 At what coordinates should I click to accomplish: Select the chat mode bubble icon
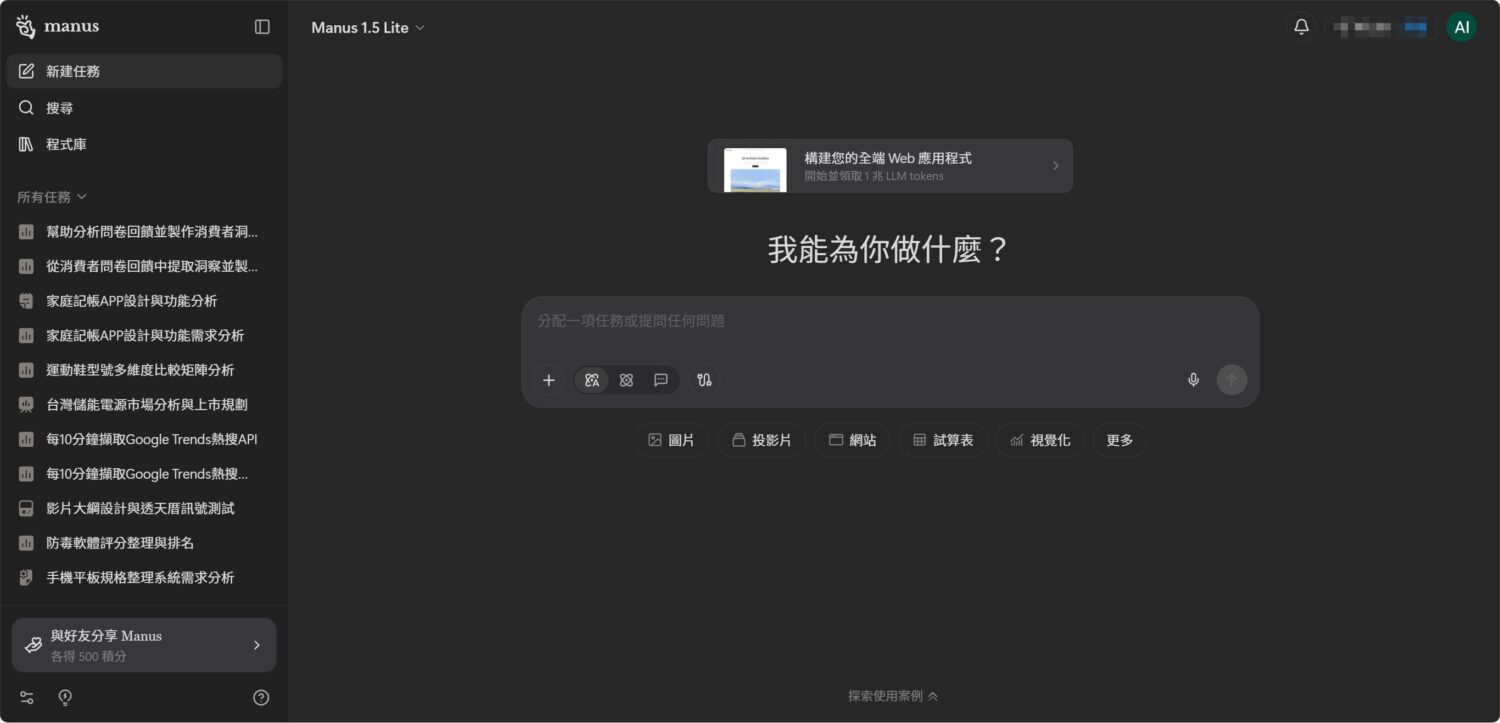(661, 380)
